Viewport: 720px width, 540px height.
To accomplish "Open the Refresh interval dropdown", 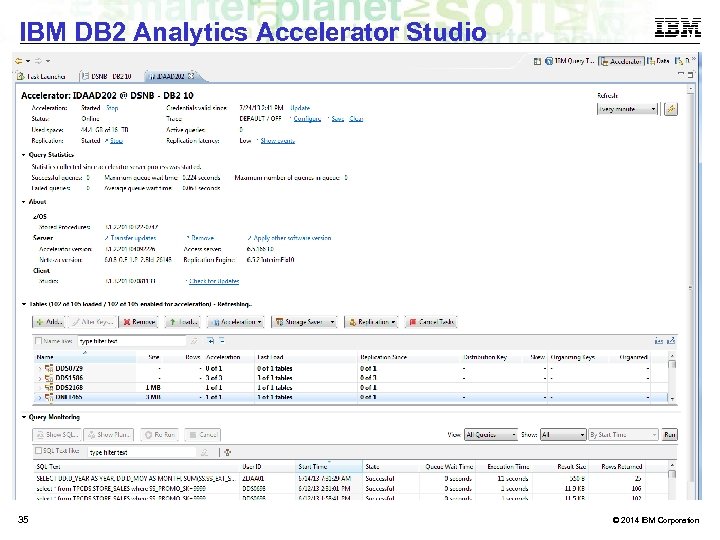I will coord(627,109).
